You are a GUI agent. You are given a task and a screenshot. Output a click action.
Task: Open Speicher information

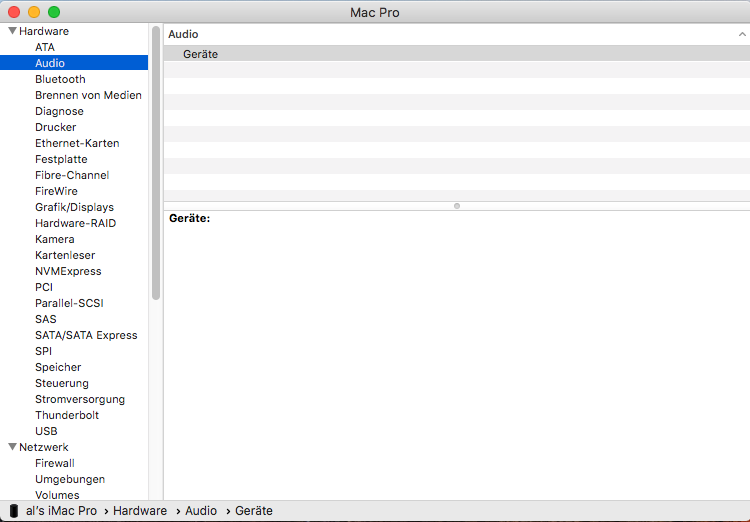click(58, 367)
